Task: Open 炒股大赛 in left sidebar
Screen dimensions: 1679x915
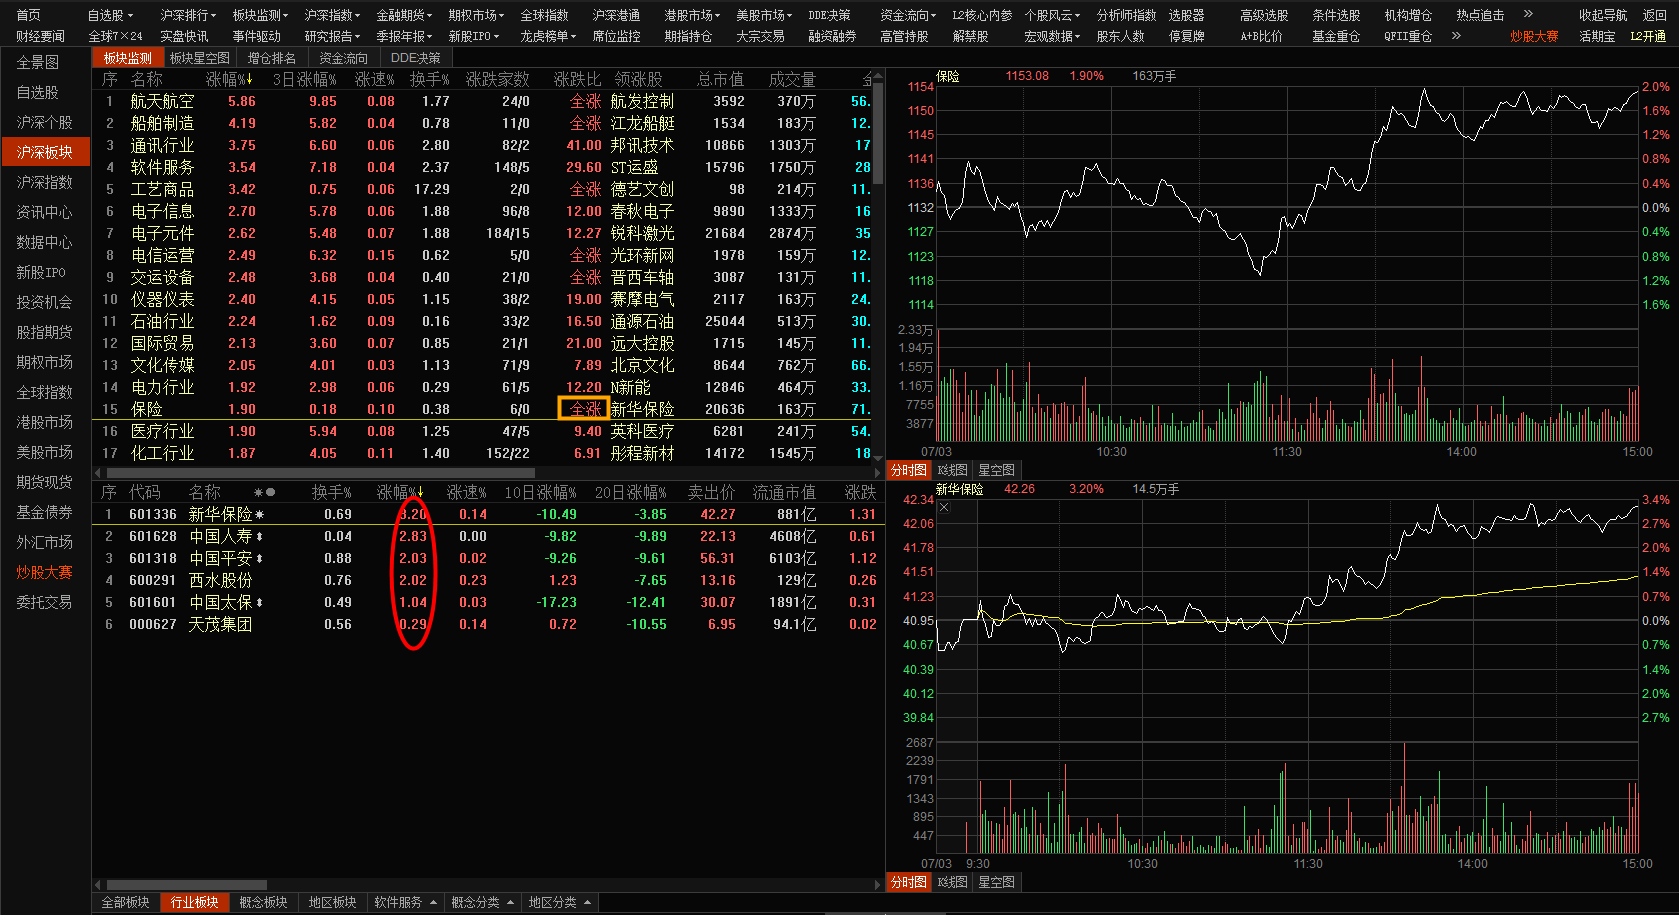Action: (44, 572)
